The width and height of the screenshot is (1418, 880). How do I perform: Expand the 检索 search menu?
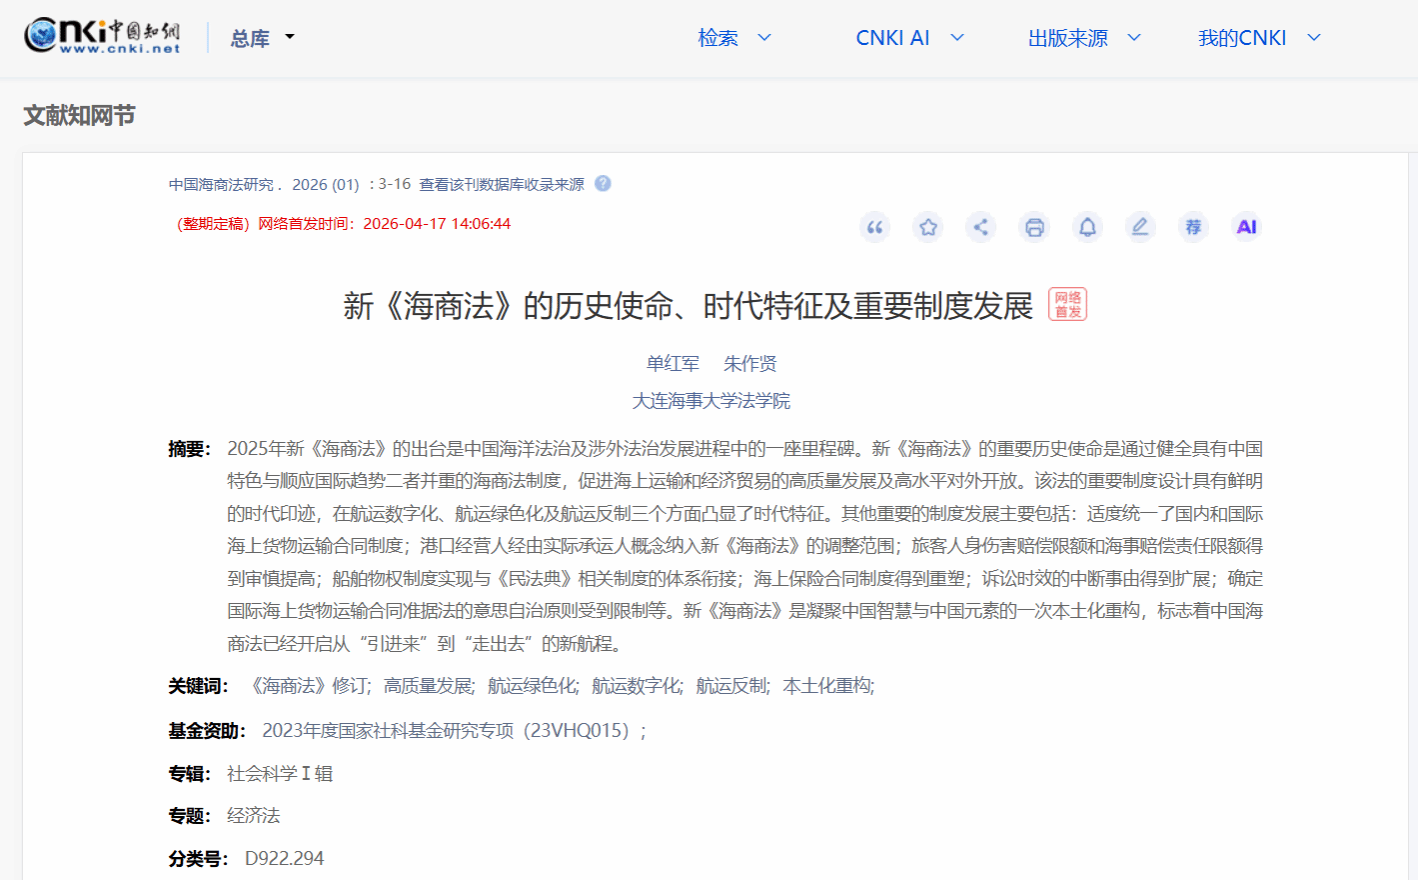734,38
